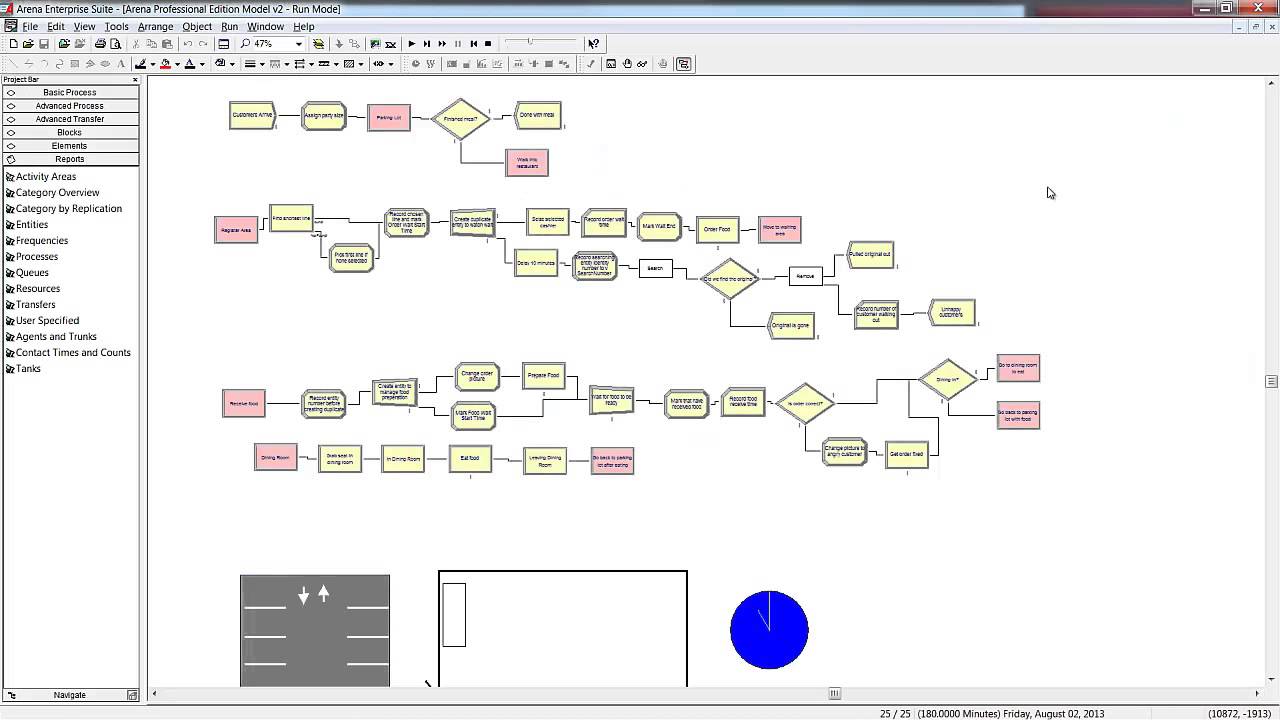Image resolution: width=1280 pixels, height=720 pixels.
Task: Click the Connect modules icon
Action: click(x=354, y=44)
